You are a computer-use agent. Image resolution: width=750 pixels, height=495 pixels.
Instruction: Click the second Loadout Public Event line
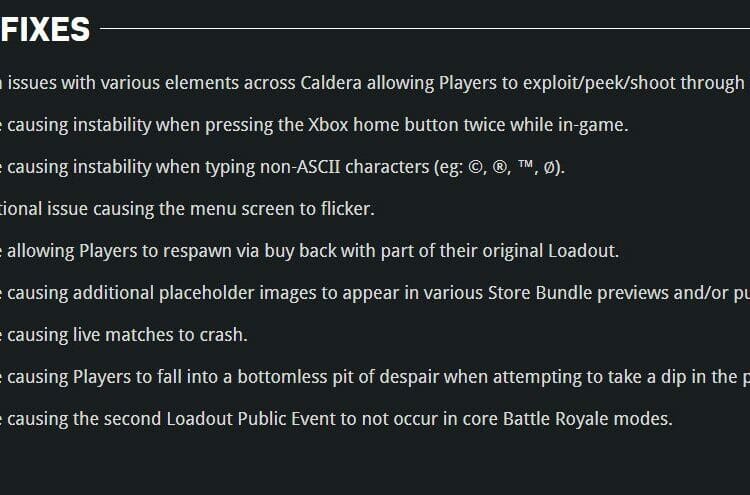point(336,419)
